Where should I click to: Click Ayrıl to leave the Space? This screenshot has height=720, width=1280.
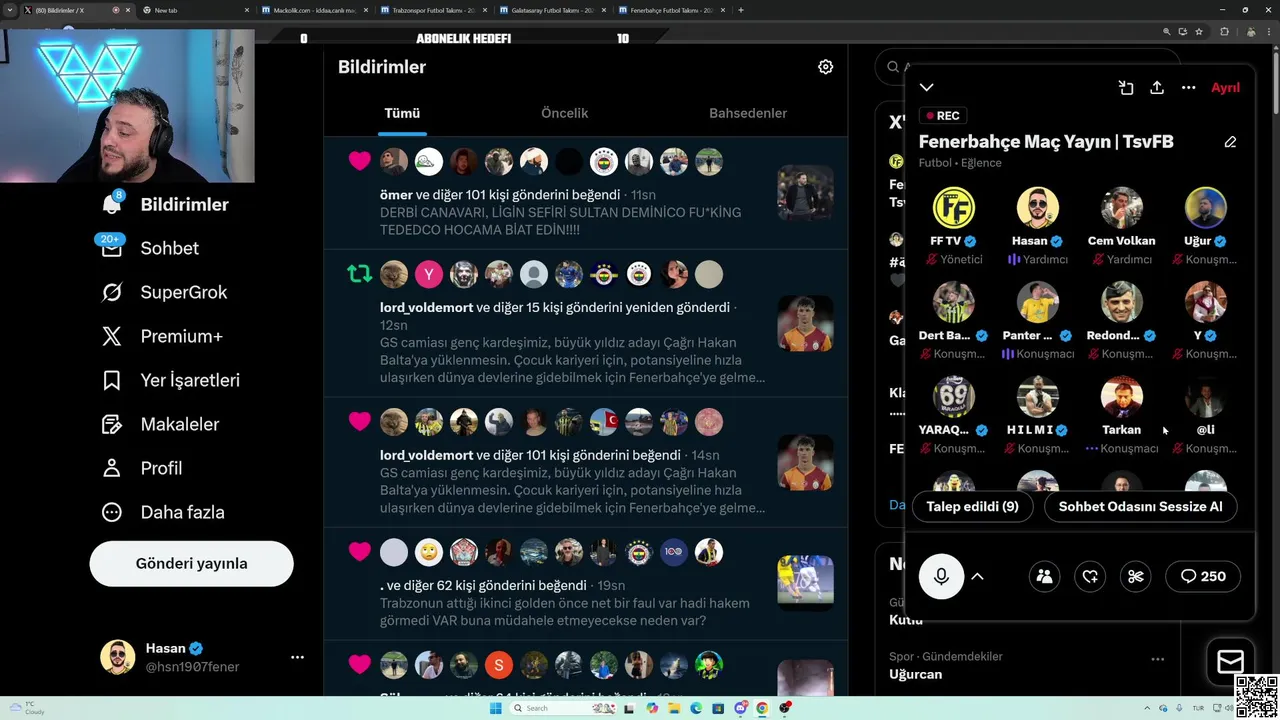click(x=1225, y=88)
